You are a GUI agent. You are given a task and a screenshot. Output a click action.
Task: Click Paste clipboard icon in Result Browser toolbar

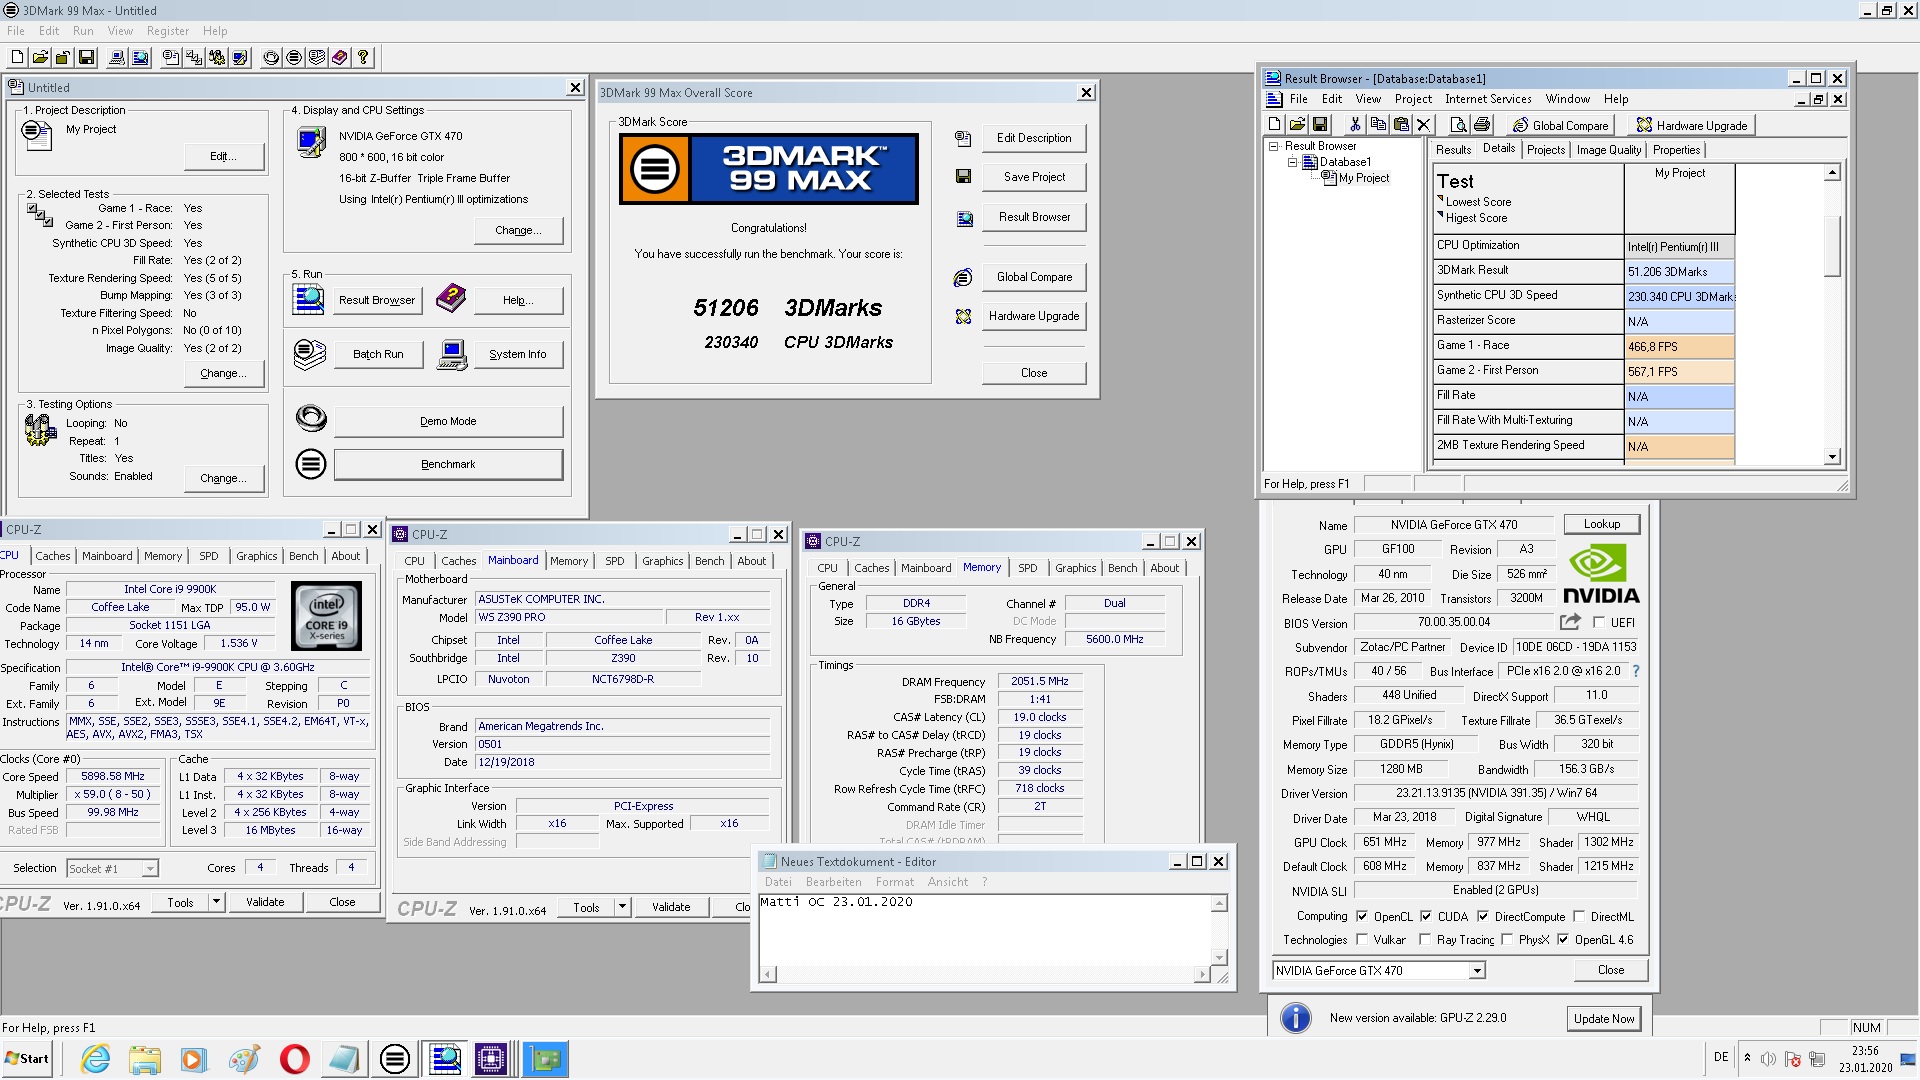(1401, 125)
